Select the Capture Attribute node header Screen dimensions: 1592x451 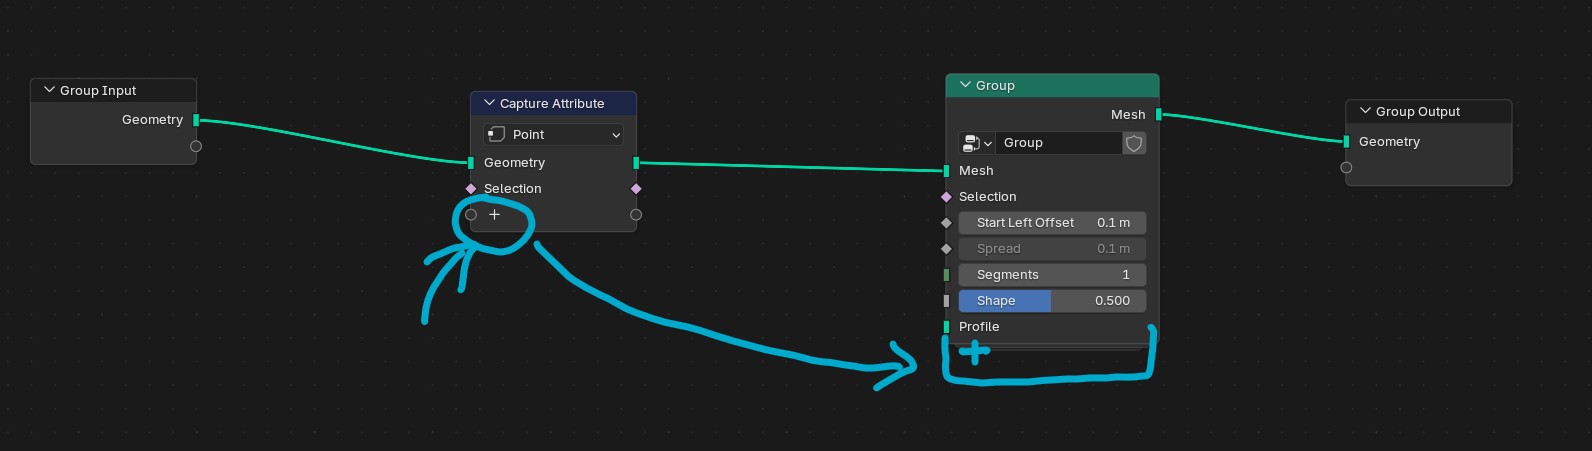pos(553,103)
